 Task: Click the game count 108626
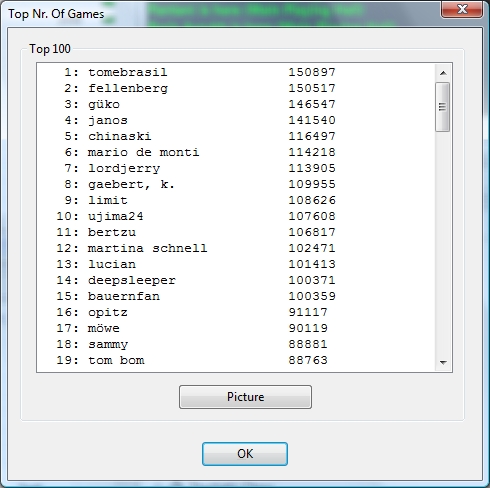pyautogui.click(x=312, y=200)
